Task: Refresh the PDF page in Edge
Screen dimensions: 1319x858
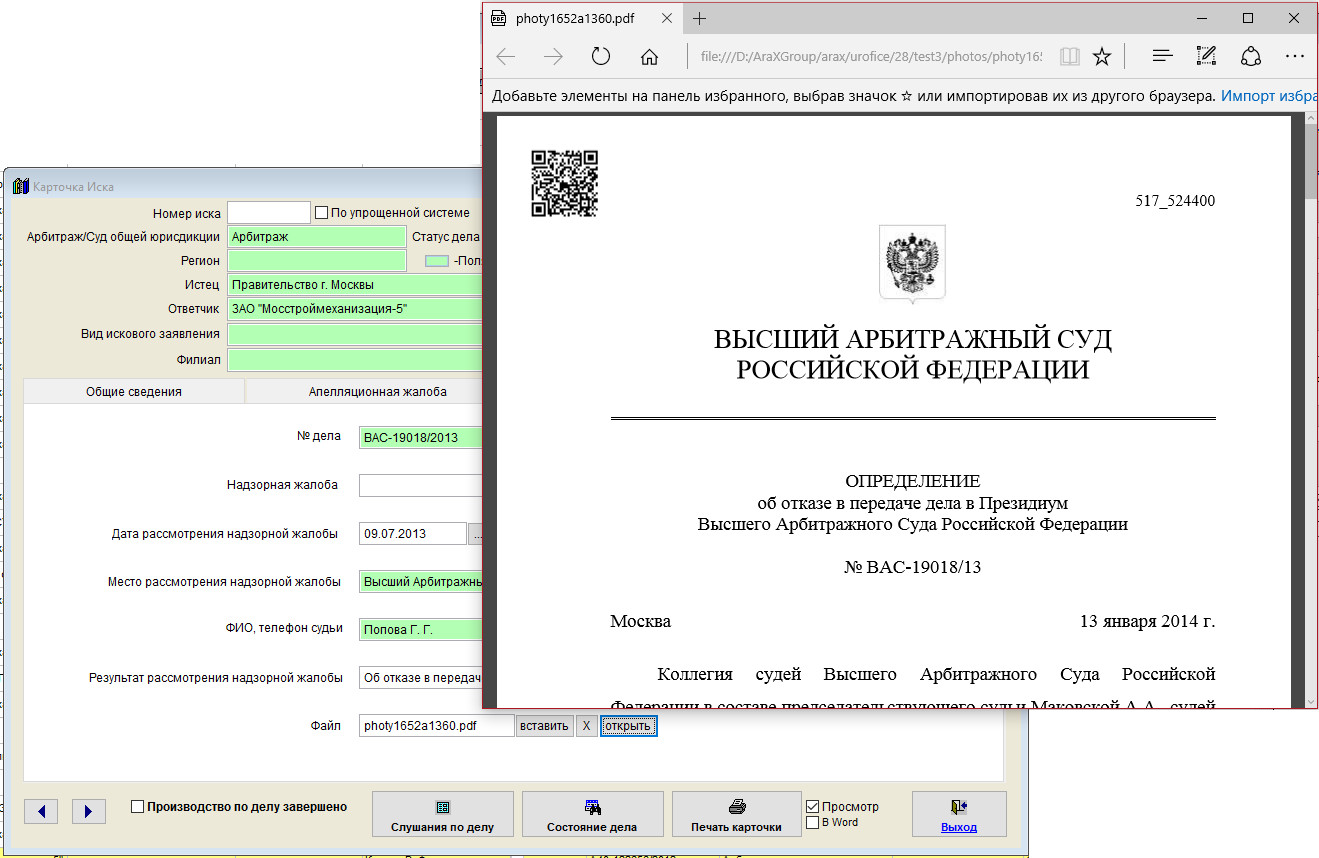Action: 601,57
